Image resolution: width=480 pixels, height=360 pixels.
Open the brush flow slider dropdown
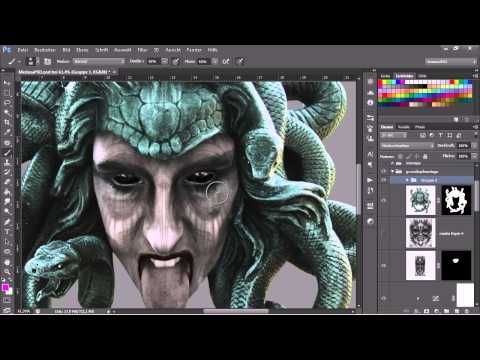(x=215, y=61)
